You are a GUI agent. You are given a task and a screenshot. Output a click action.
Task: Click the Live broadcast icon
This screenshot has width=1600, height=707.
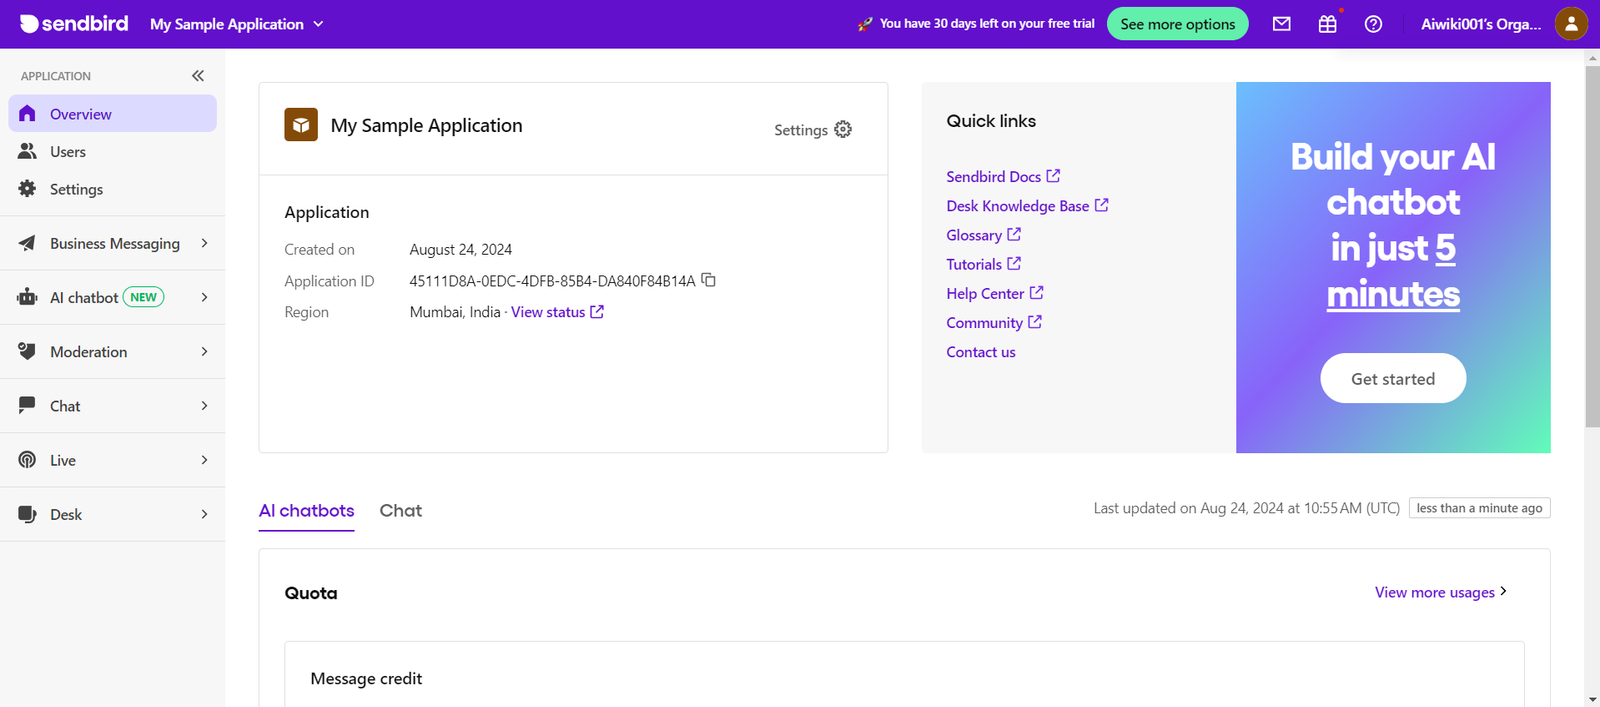(28, 460)
